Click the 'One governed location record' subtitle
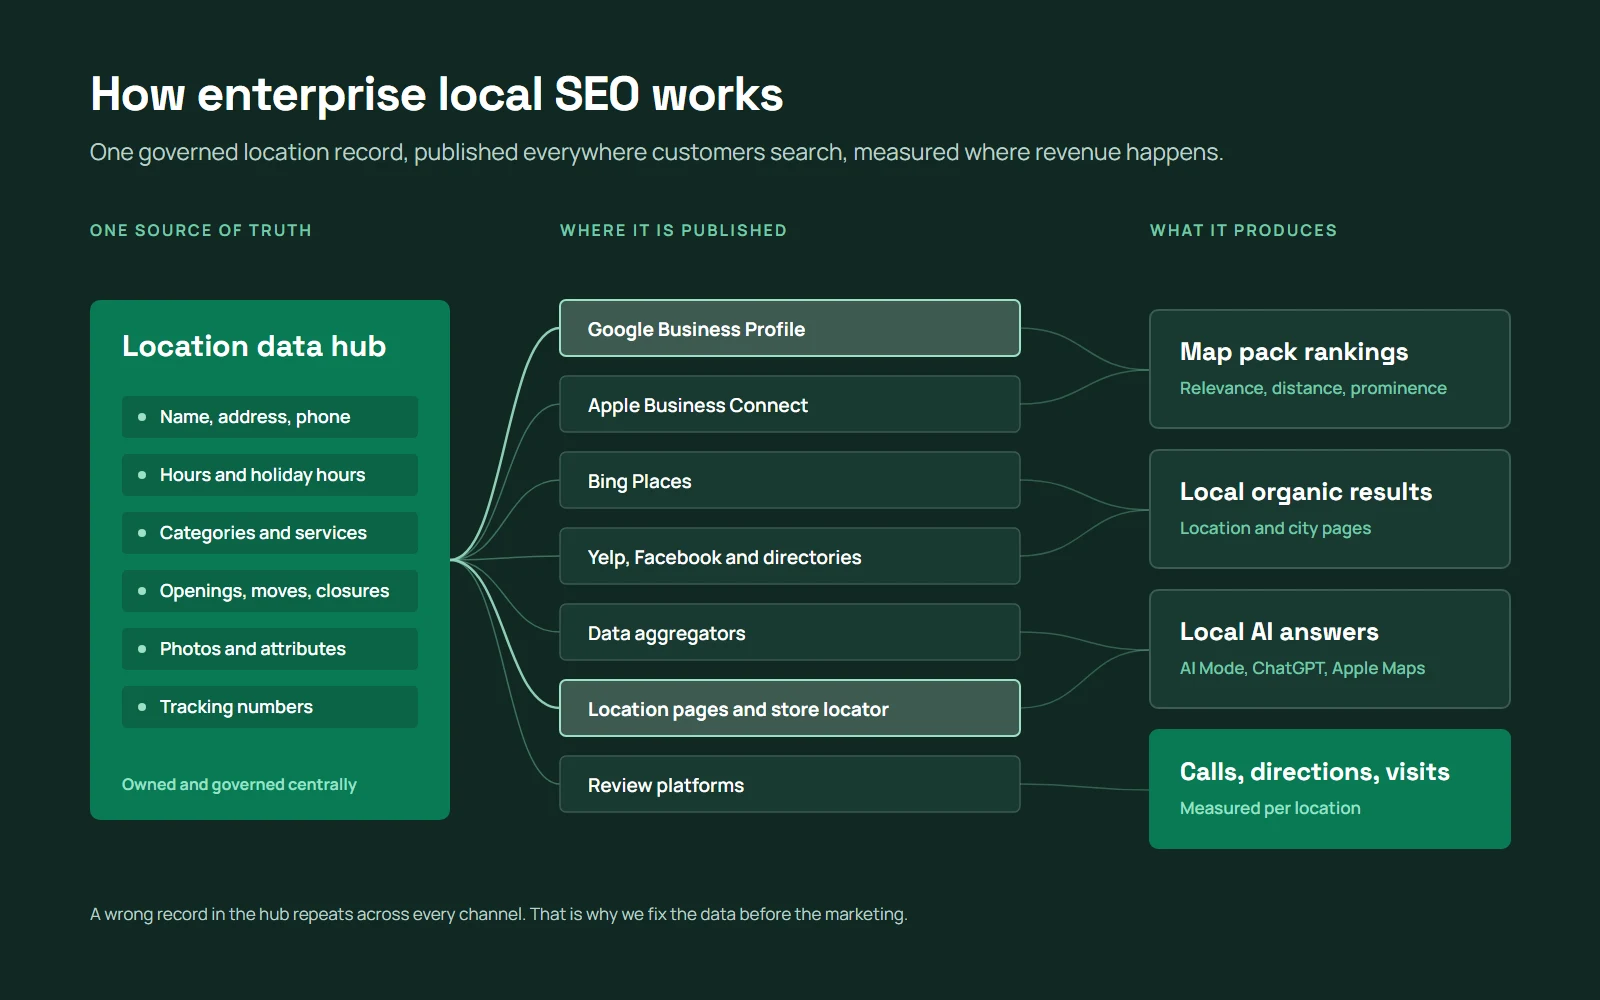Viewport: 1600px width, 1000px height. [656, 152]
